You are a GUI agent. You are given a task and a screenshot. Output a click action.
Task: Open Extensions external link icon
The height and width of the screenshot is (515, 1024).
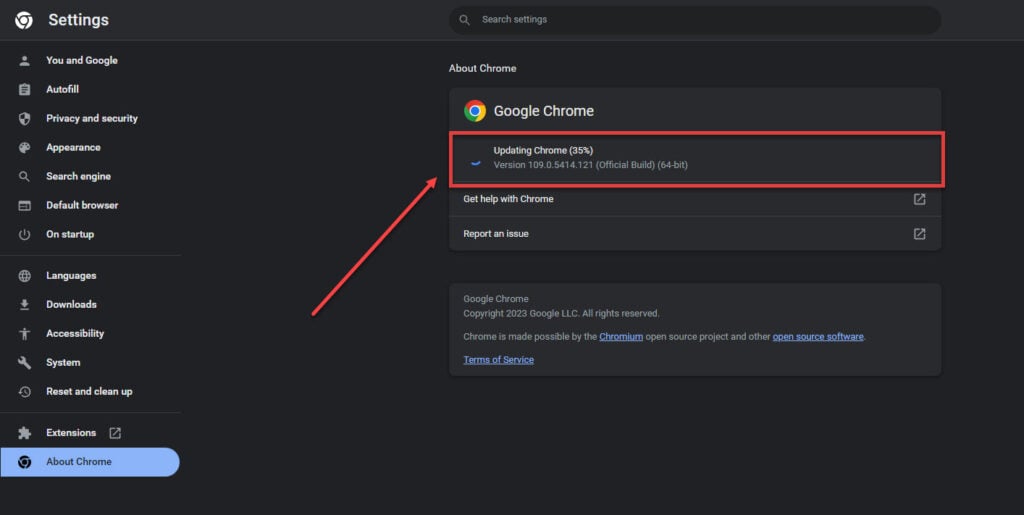[x=115, y=433]
